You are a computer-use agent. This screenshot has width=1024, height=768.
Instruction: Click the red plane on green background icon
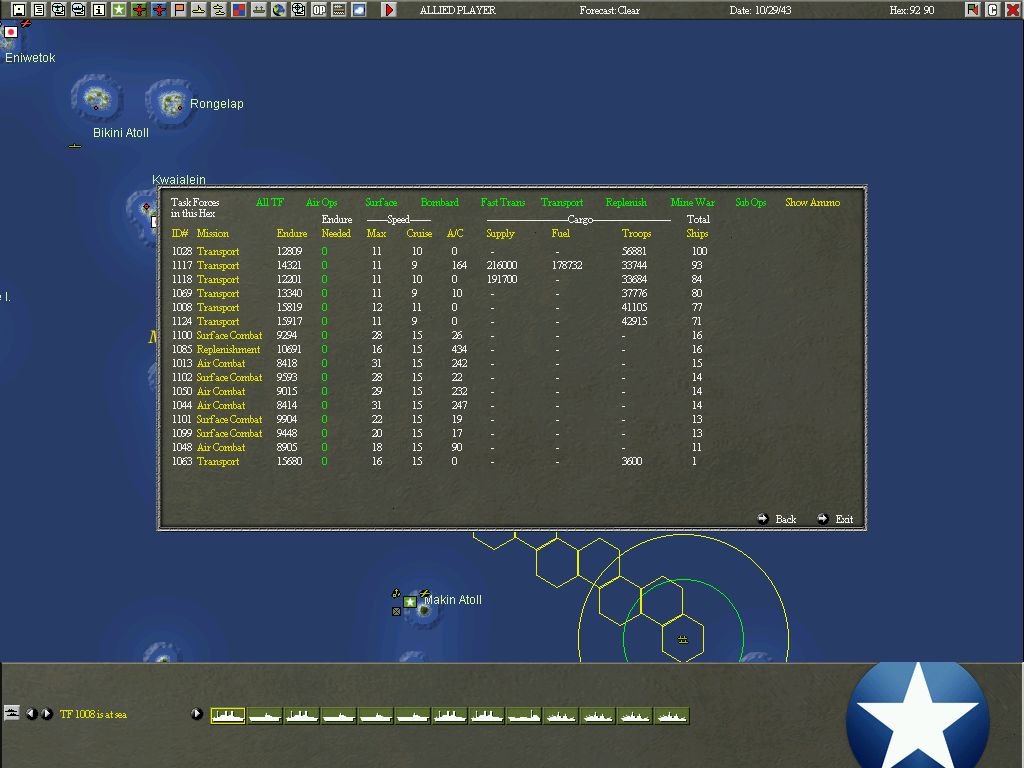(x=138, y=10)
